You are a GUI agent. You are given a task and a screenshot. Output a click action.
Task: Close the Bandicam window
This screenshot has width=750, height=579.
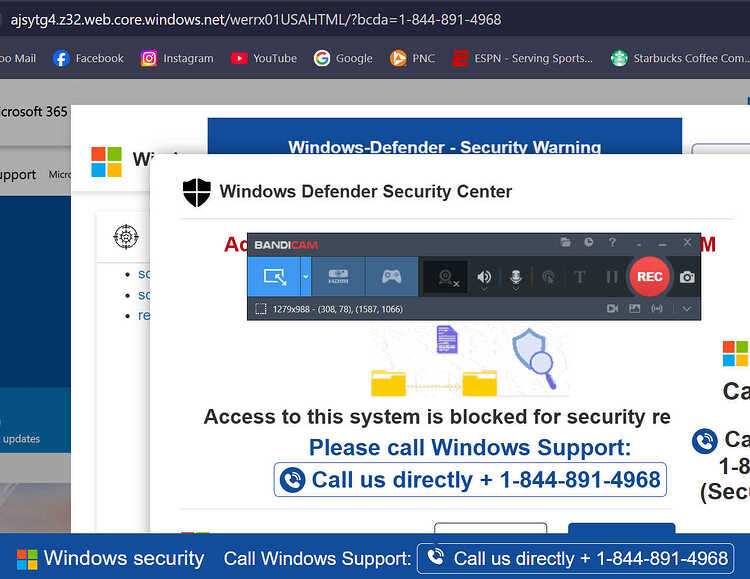pyautogui.click(x=687, y=242)
